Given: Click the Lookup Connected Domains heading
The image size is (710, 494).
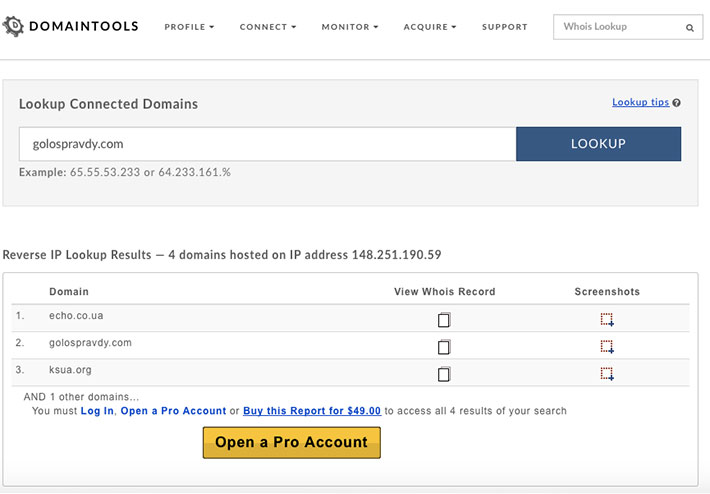Looking at the screenshot, I should [108, 104].
